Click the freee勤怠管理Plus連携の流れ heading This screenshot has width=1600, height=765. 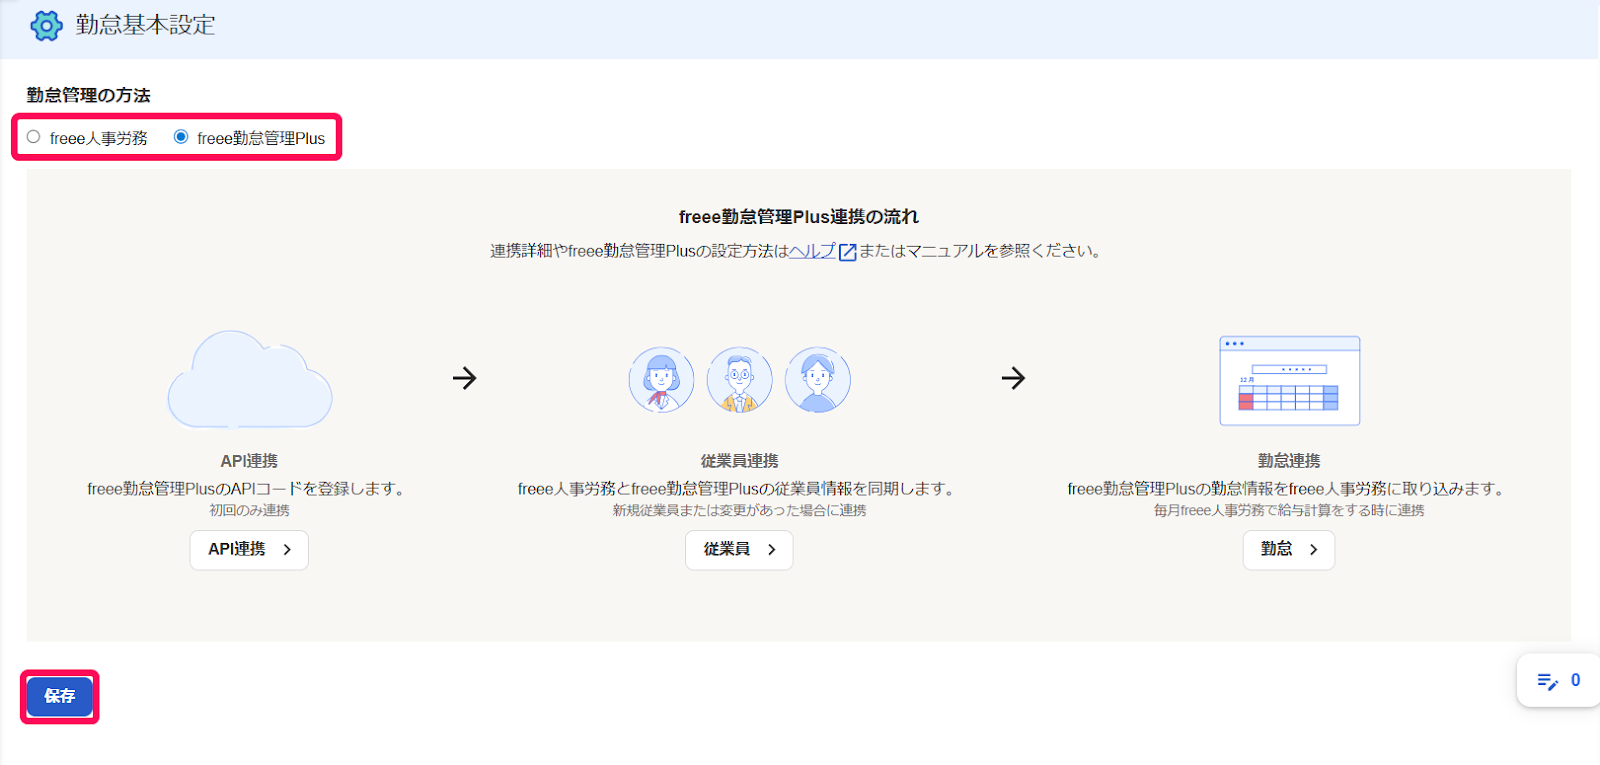point(798,217)
